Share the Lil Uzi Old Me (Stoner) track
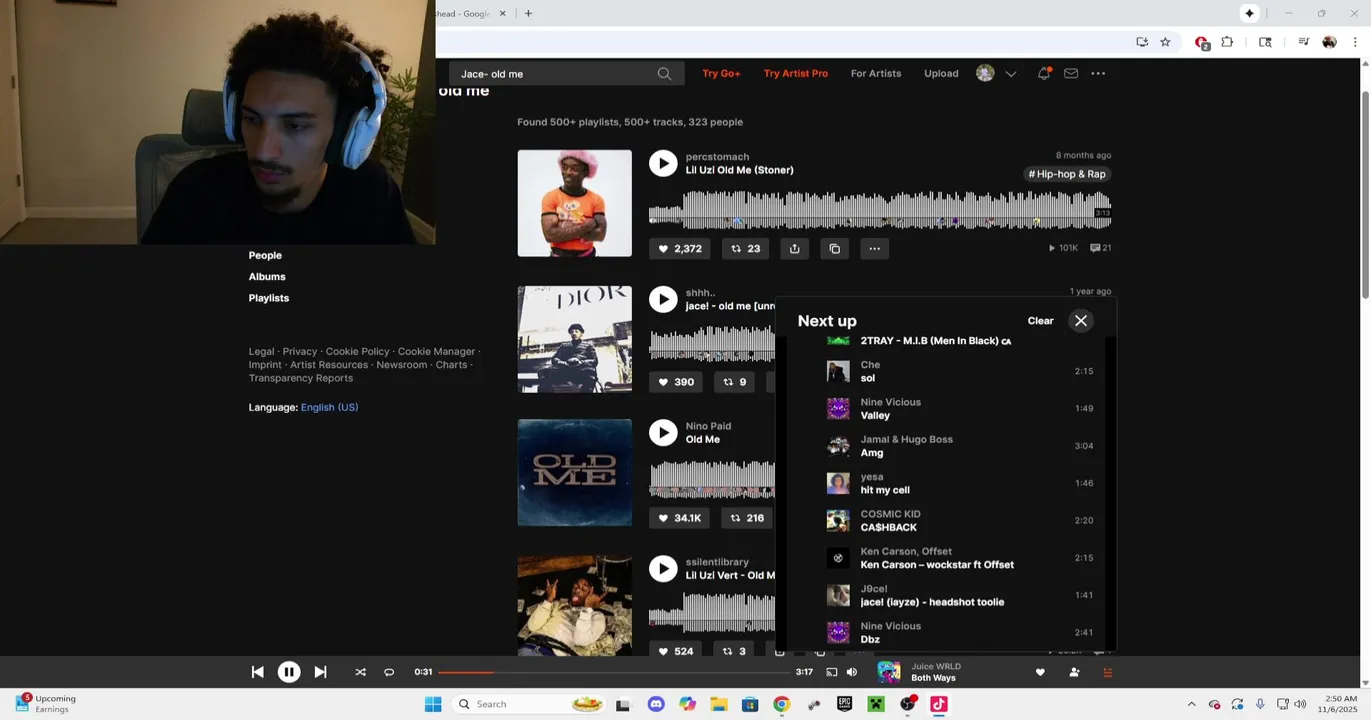This screenshot has height=720, width=1371. (x=795, y=249)
